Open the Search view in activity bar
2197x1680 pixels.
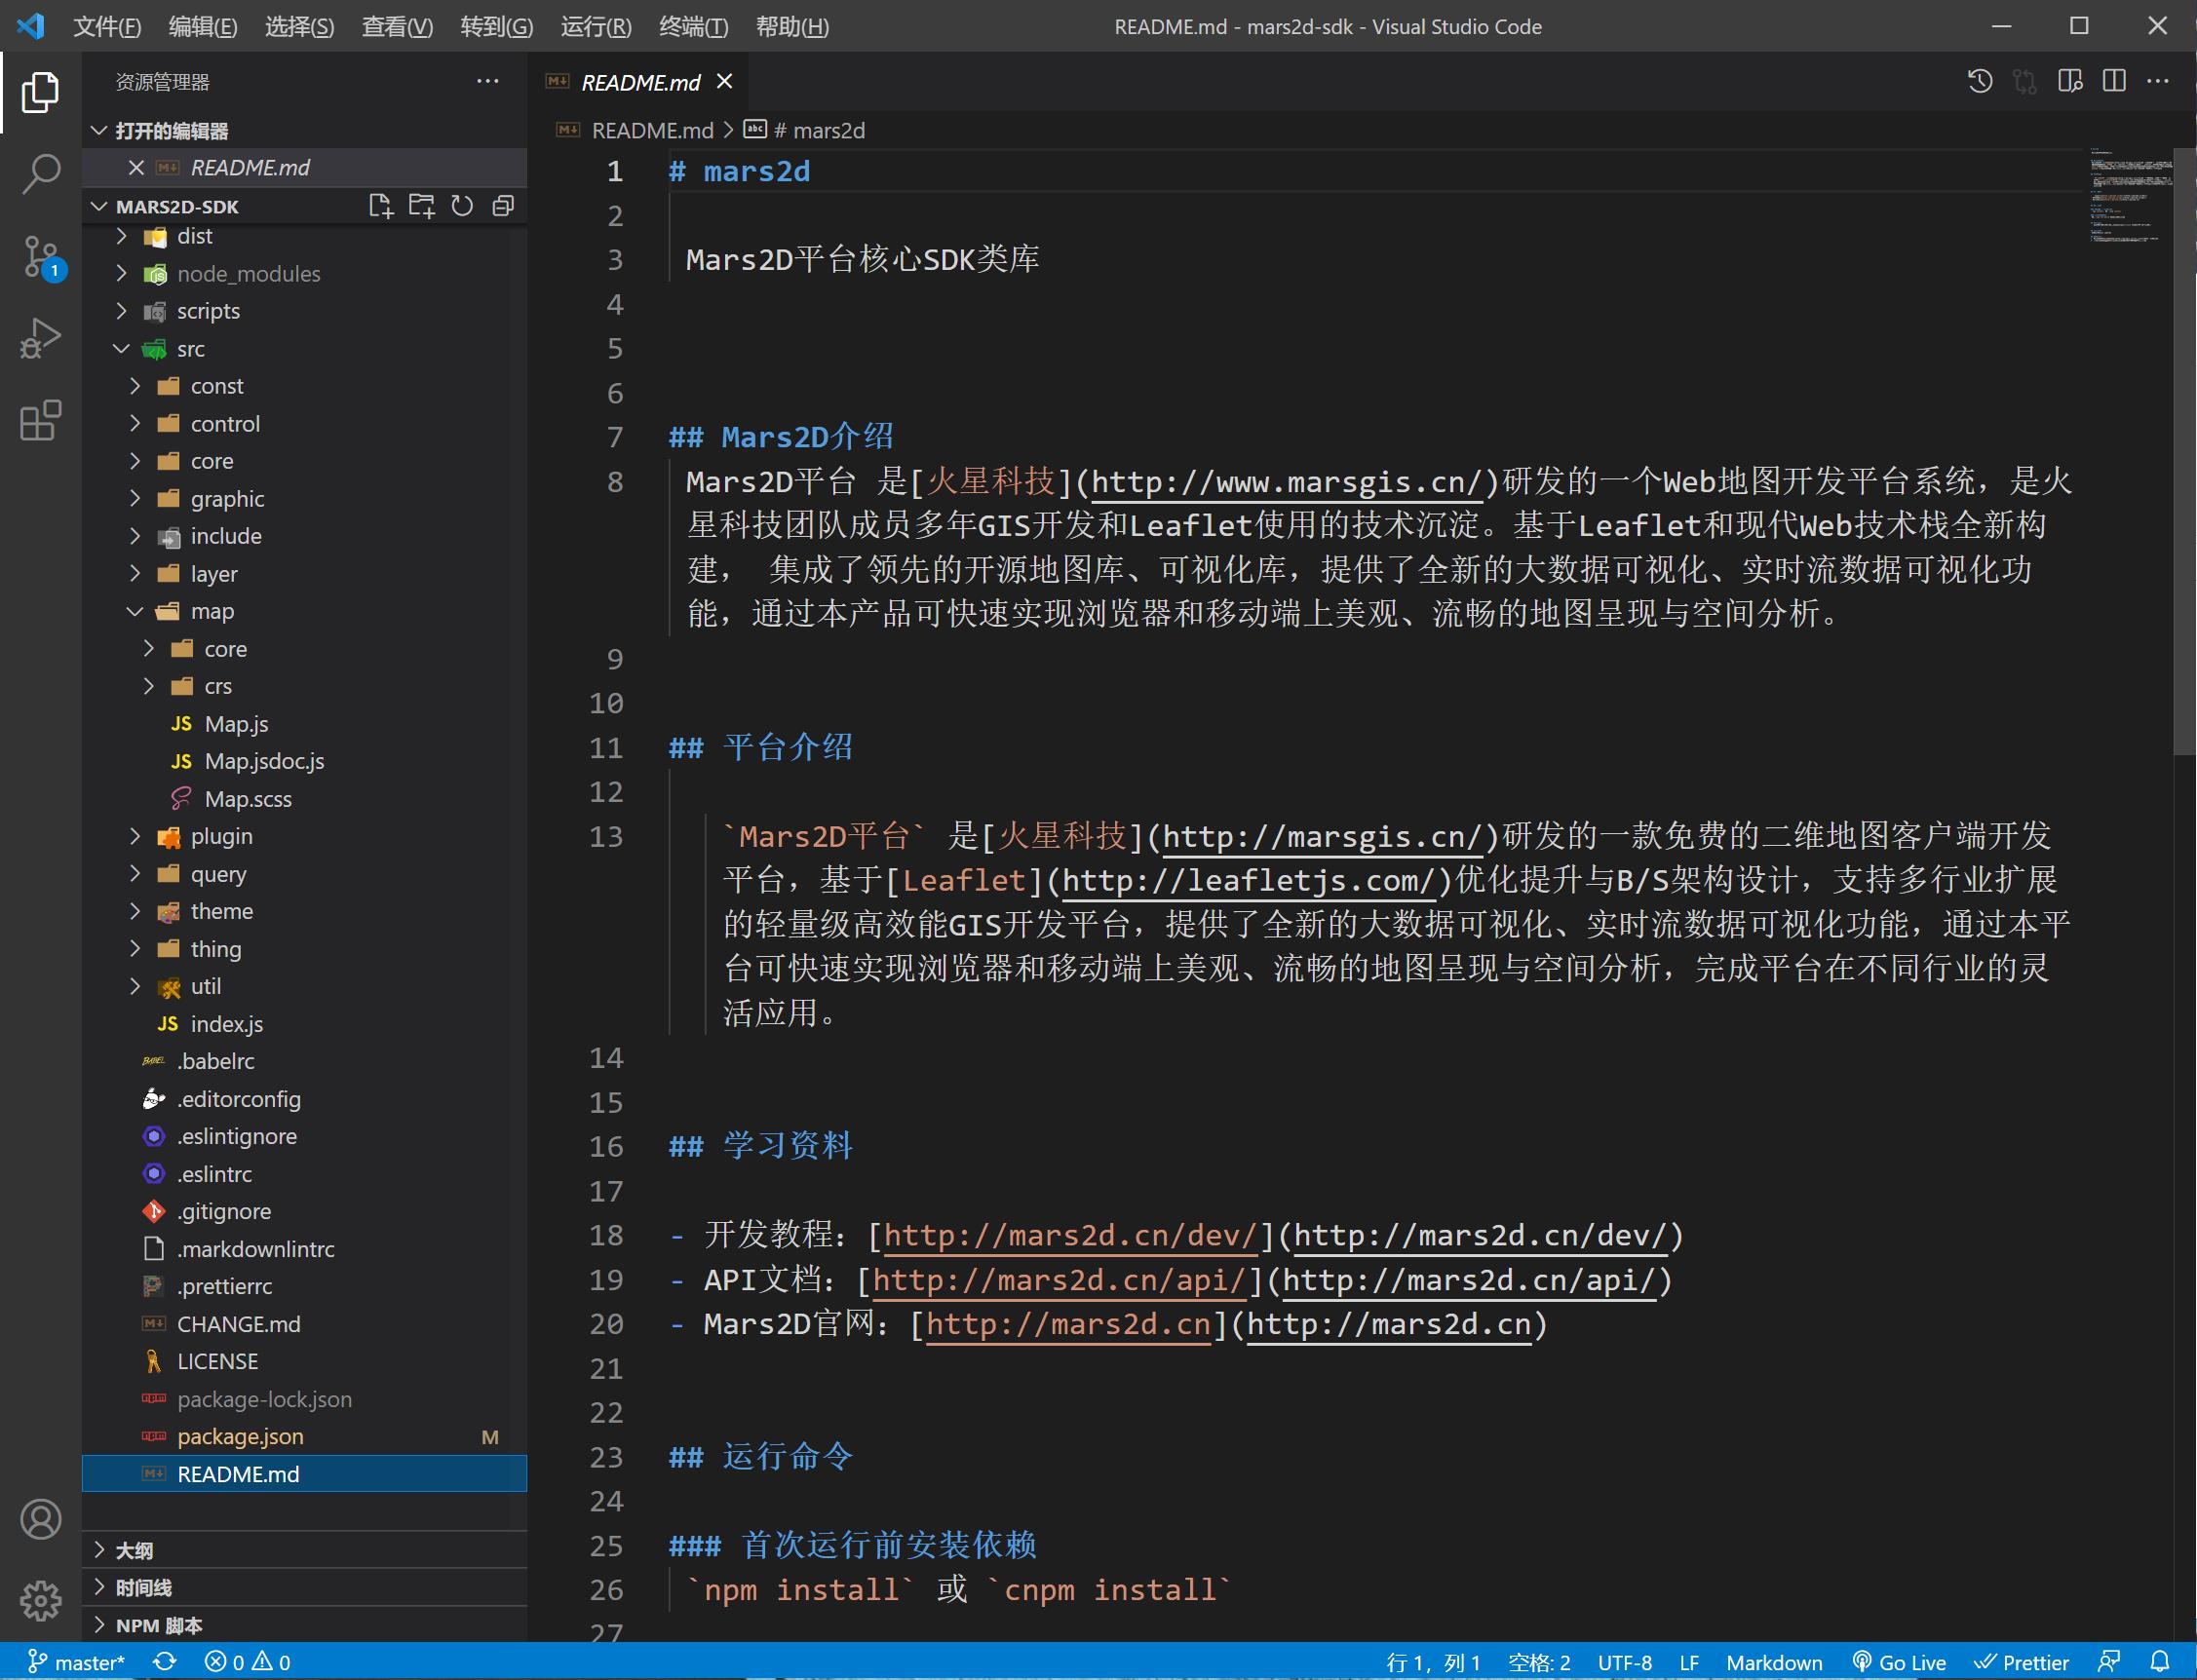click(40, 174)
